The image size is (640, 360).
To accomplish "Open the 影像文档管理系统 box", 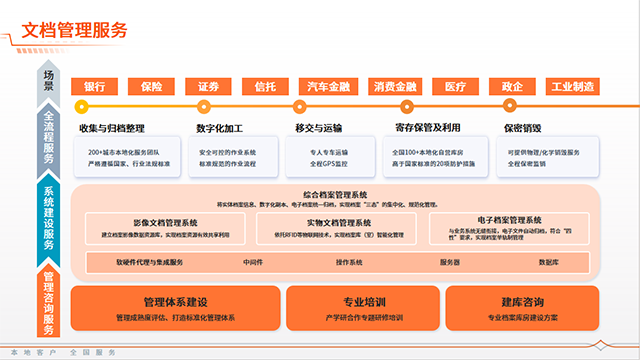I will (x=165, y=229).
